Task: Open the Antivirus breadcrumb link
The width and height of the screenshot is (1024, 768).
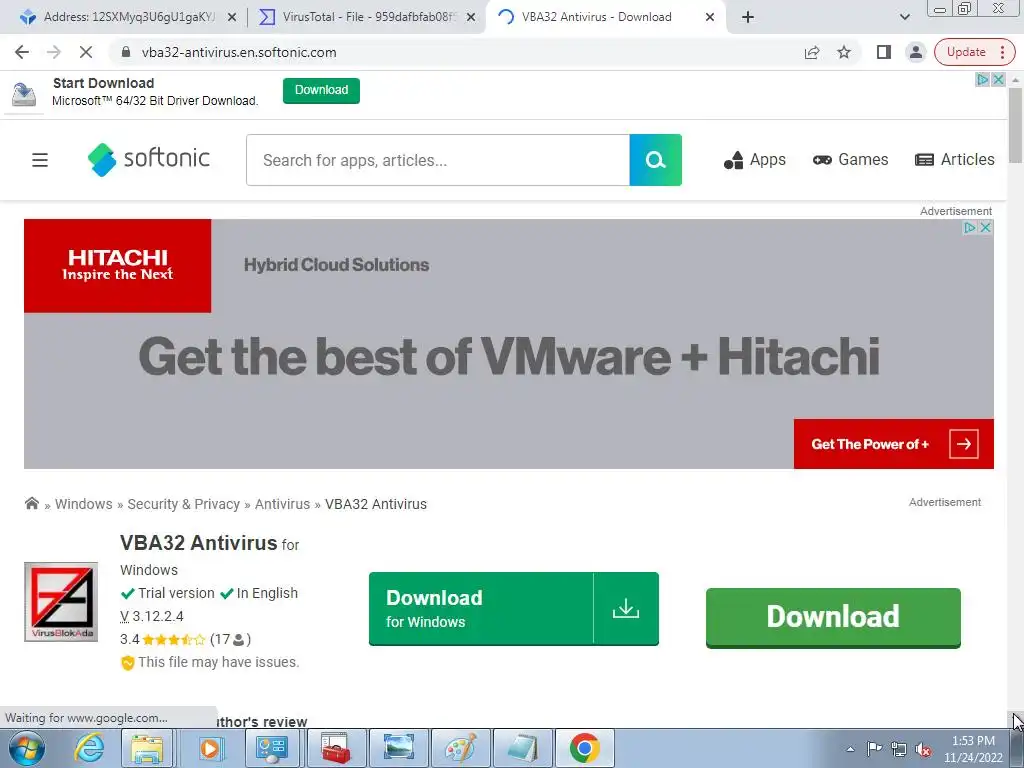Action: coord(282,504)
